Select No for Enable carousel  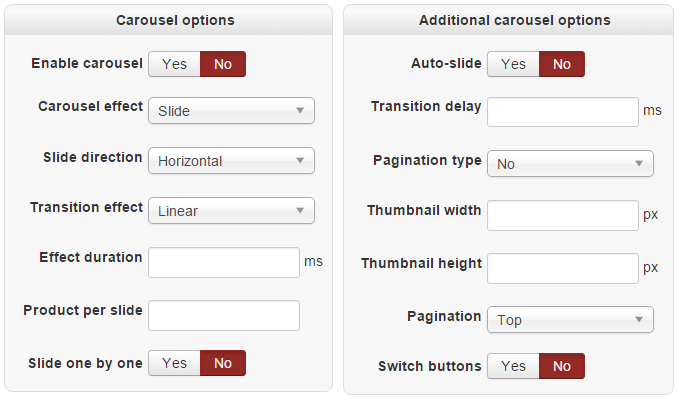point(223,64)
